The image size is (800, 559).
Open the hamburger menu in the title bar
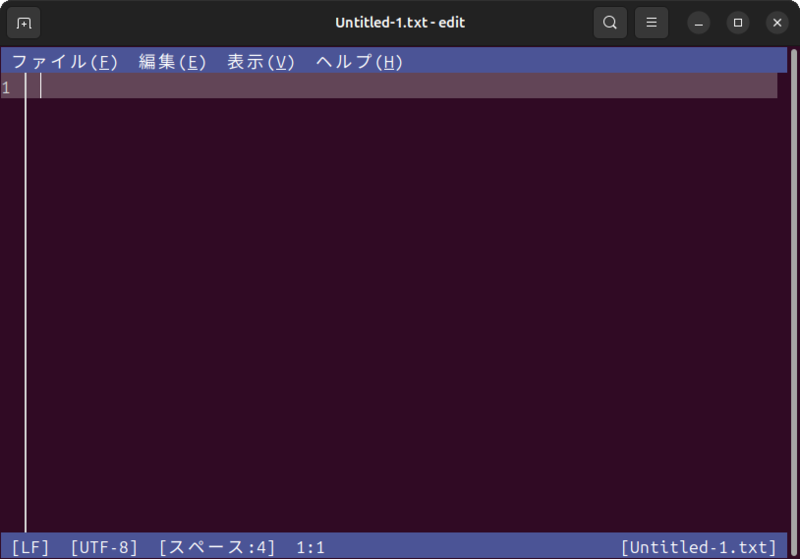pos(651,22)
